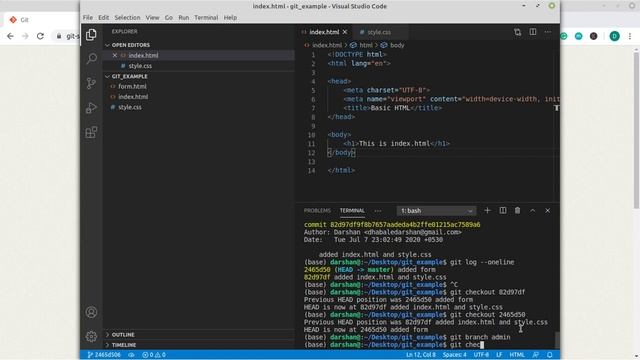Click HTML language mode status entry
The width and height of the screenshot is (640, 360).
517,355
